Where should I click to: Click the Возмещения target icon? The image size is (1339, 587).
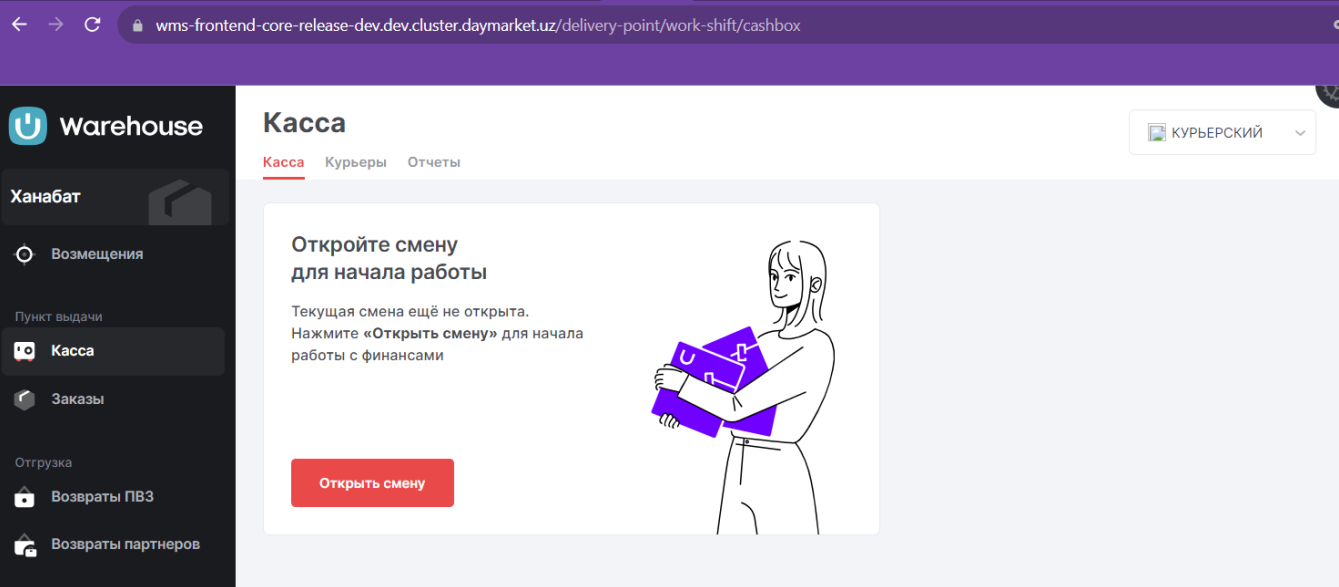pos(25,254)
